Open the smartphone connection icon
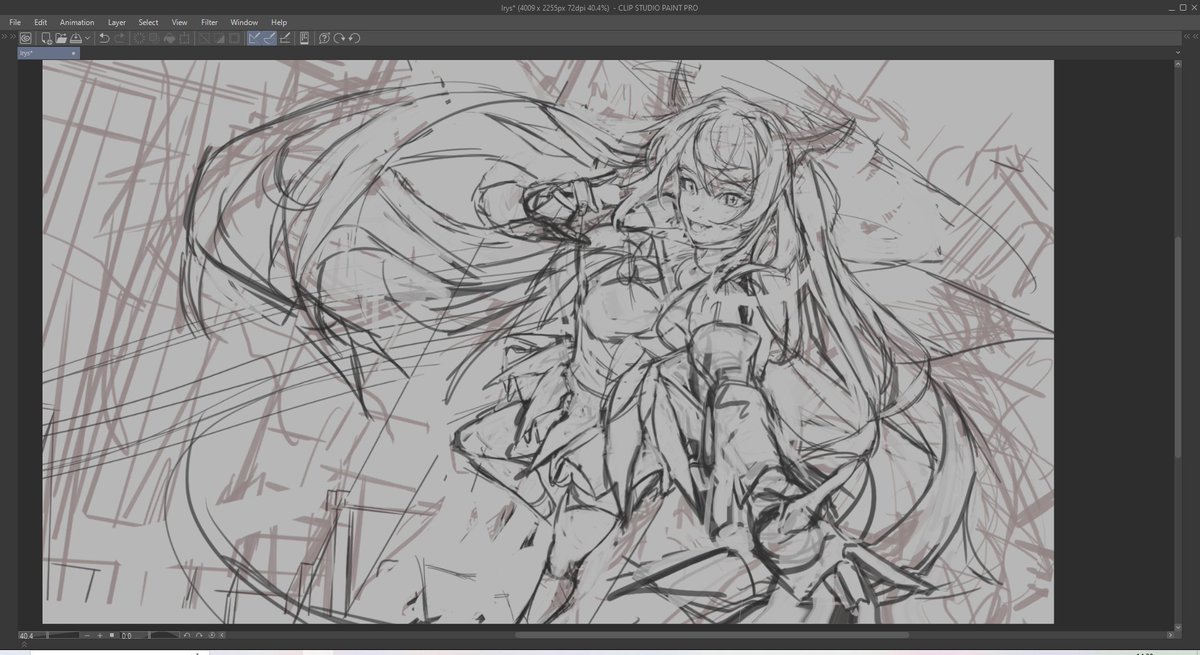This screenshot has height=655, width=1200. 304,38
